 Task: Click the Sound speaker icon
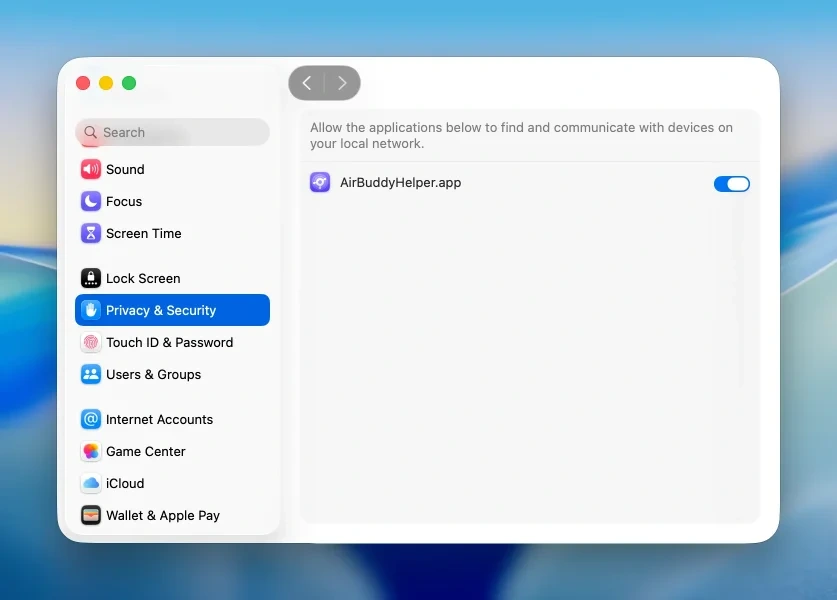coord(91,169)
